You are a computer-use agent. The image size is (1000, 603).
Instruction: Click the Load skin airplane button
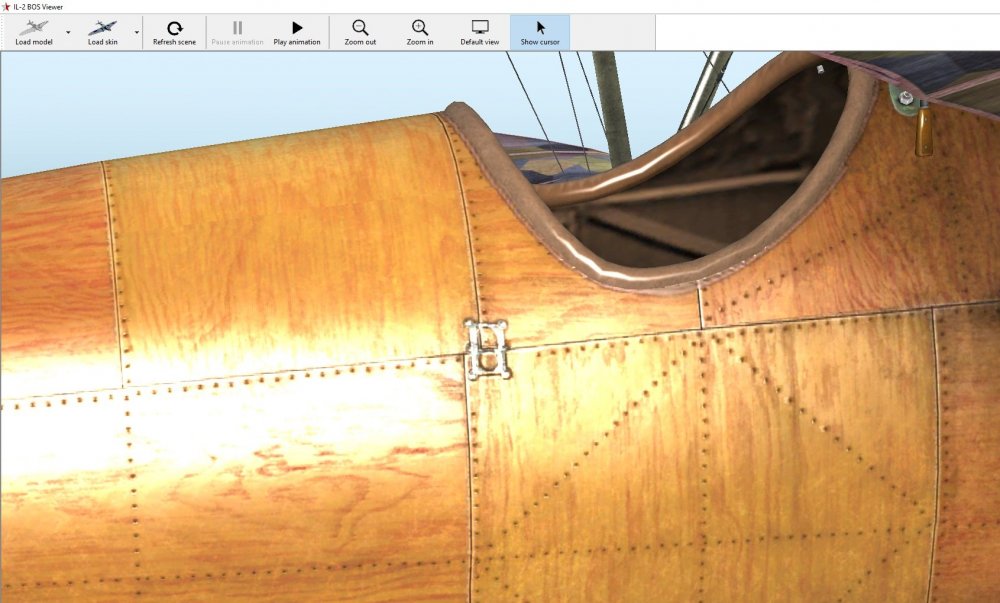[x=102, y=32]
